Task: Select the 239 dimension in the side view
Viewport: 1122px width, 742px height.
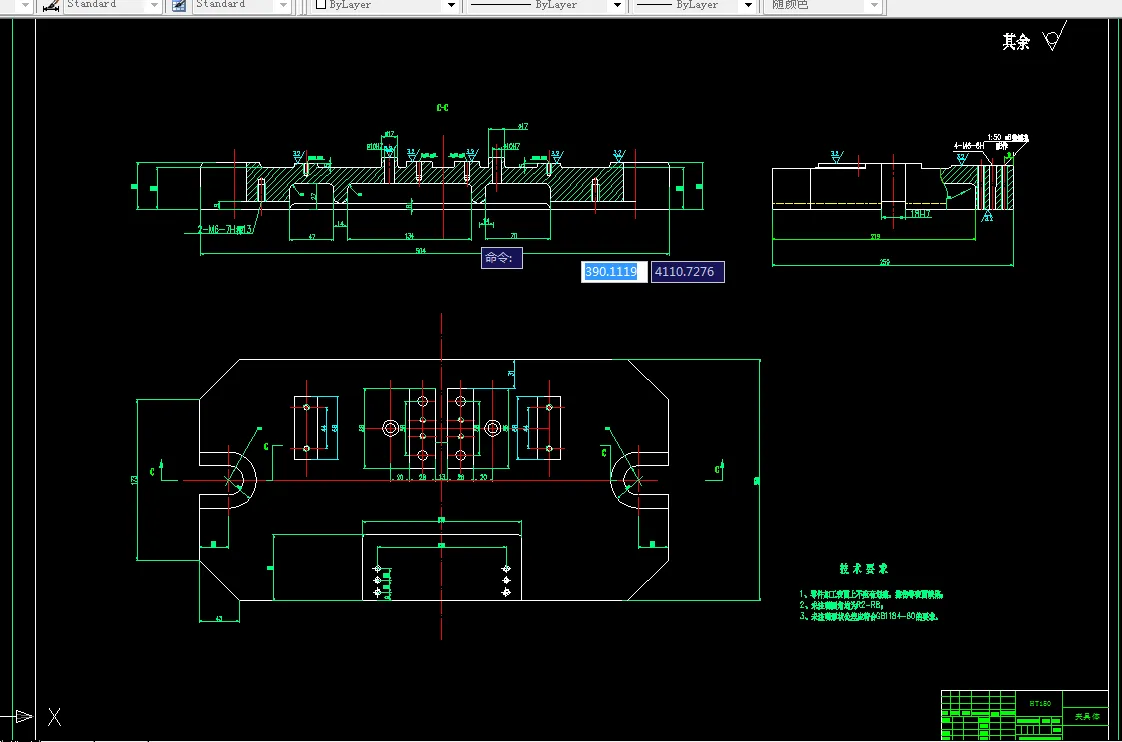Action: pos(875,236)
